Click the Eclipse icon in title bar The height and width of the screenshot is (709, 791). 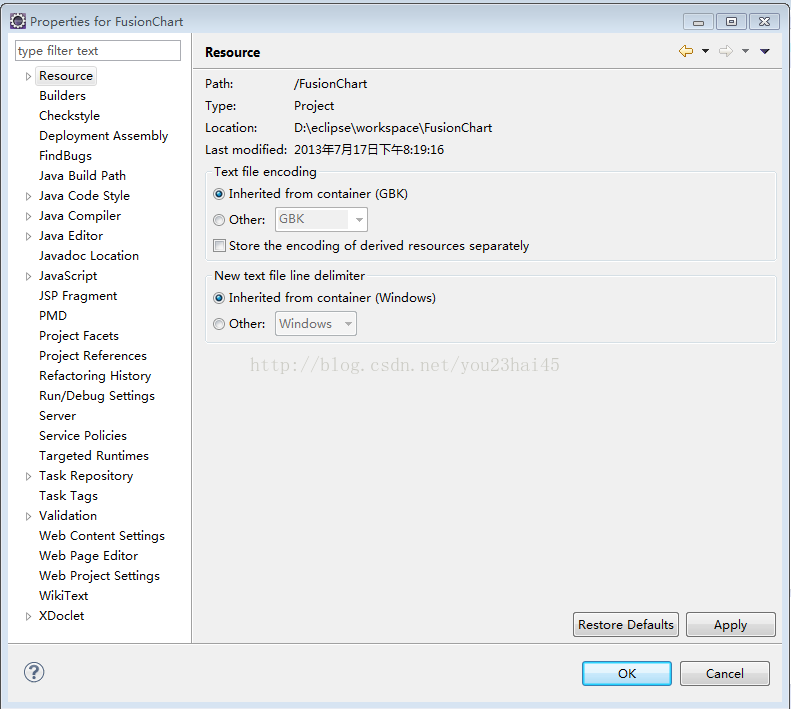[x=18, y=21]
